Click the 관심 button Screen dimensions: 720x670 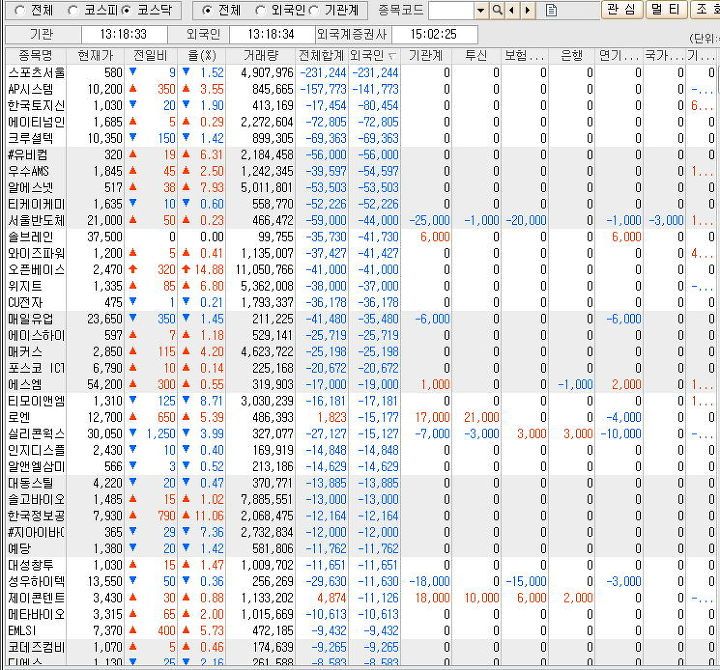(x=621, y=9)
